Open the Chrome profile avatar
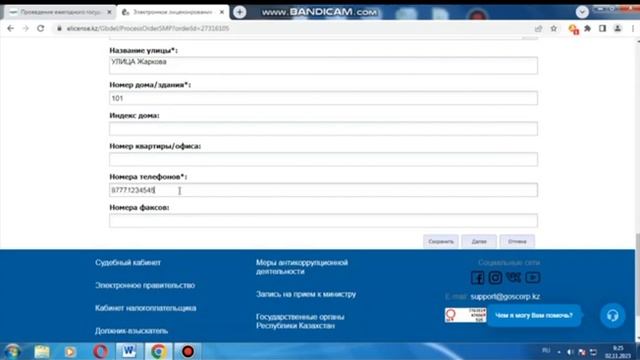The height and width of the screenshot is (360, 640). pyautogui.click(x=618, y=29)
